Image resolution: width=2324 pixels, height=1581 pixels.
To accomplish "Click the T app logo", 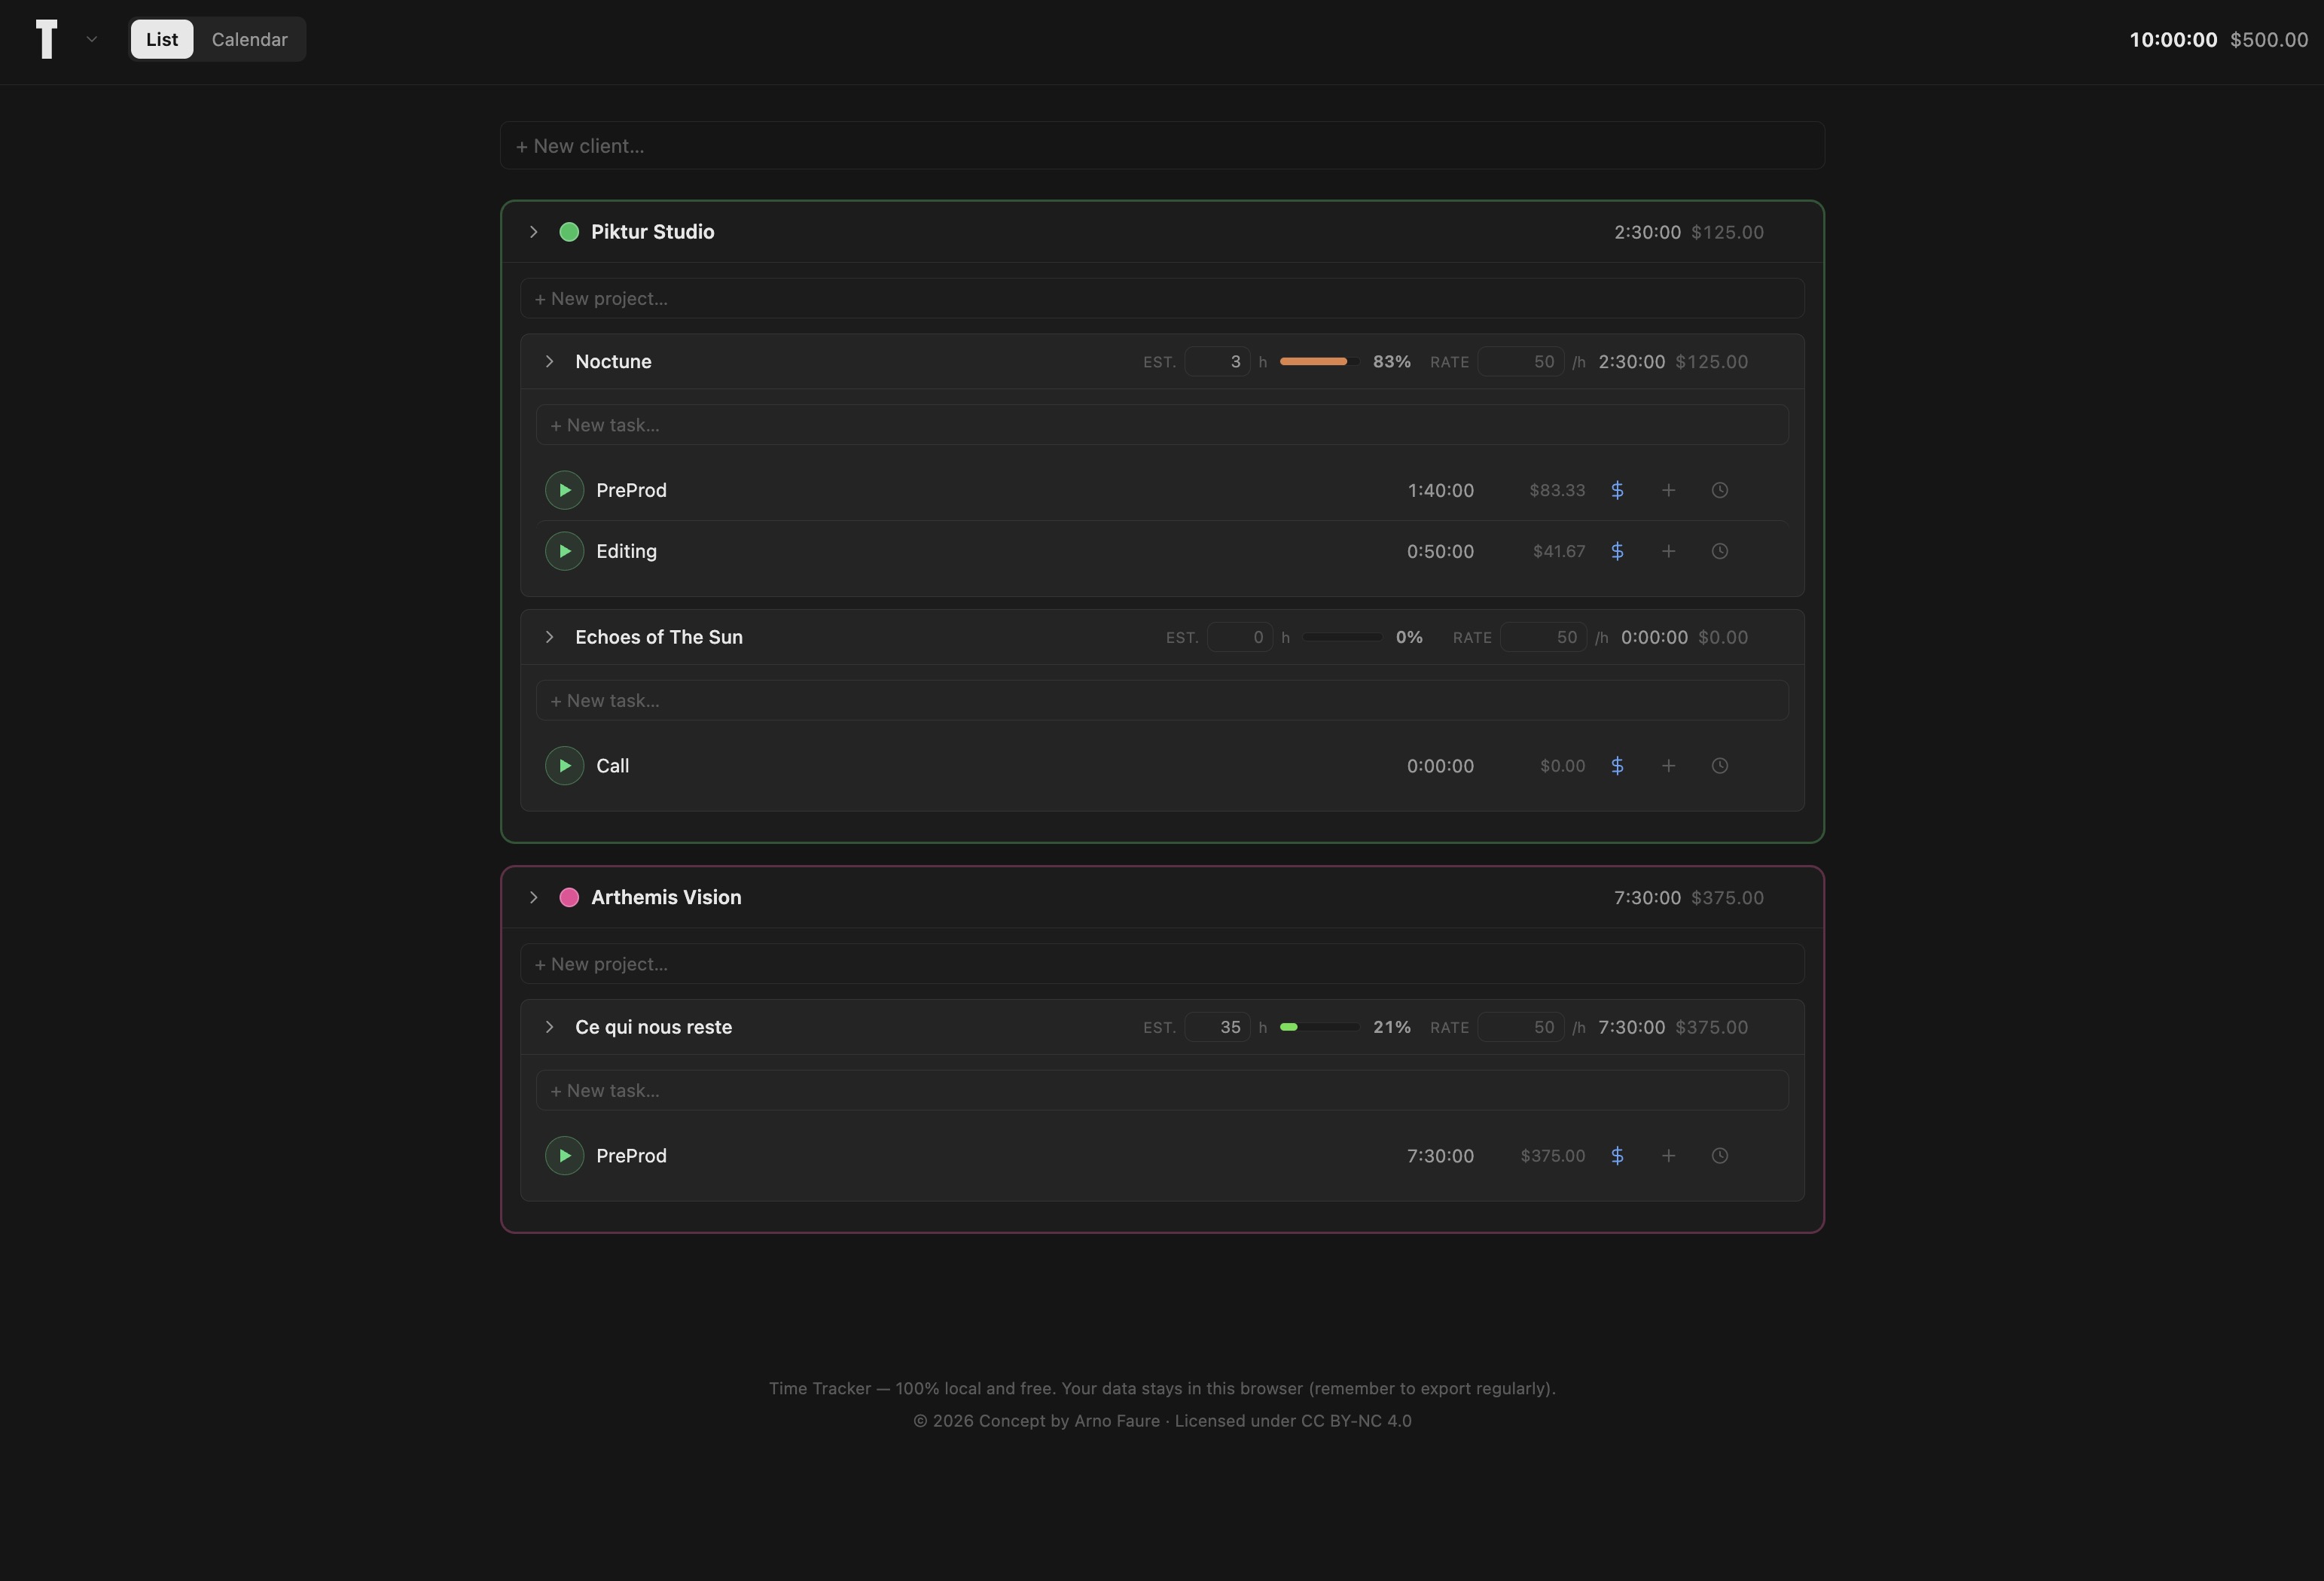I will tap(46, 40).
